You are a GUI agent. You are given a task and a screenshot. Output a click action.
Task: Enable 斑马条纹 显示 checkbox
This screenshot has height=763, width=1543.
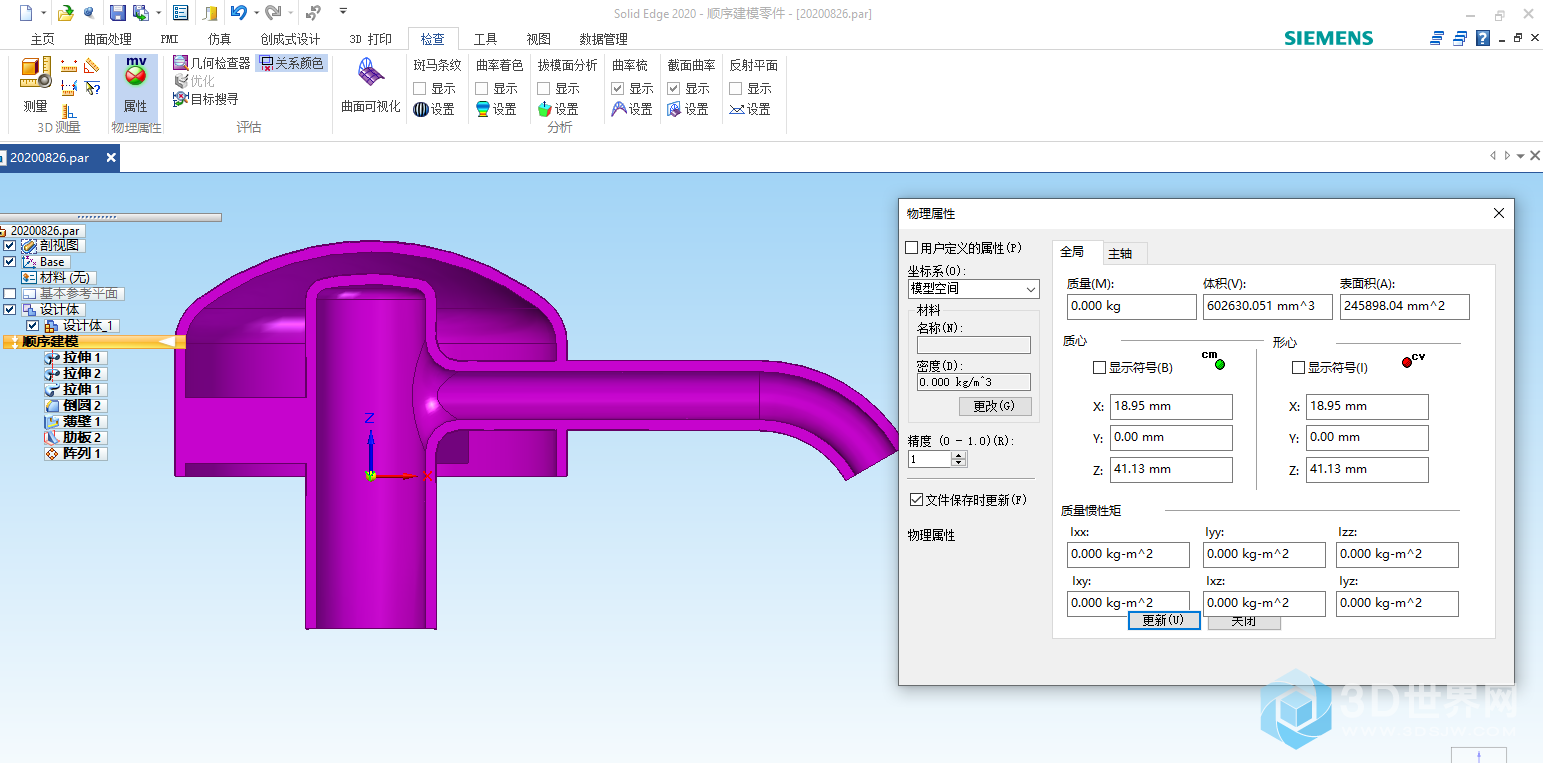[x=420, y=88]
